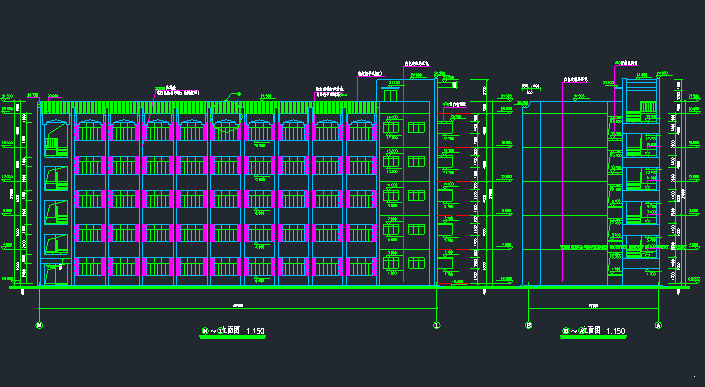Click the top red floor line at the tower section
Screen dimensions: 705x387
click(x=454, y=114)
